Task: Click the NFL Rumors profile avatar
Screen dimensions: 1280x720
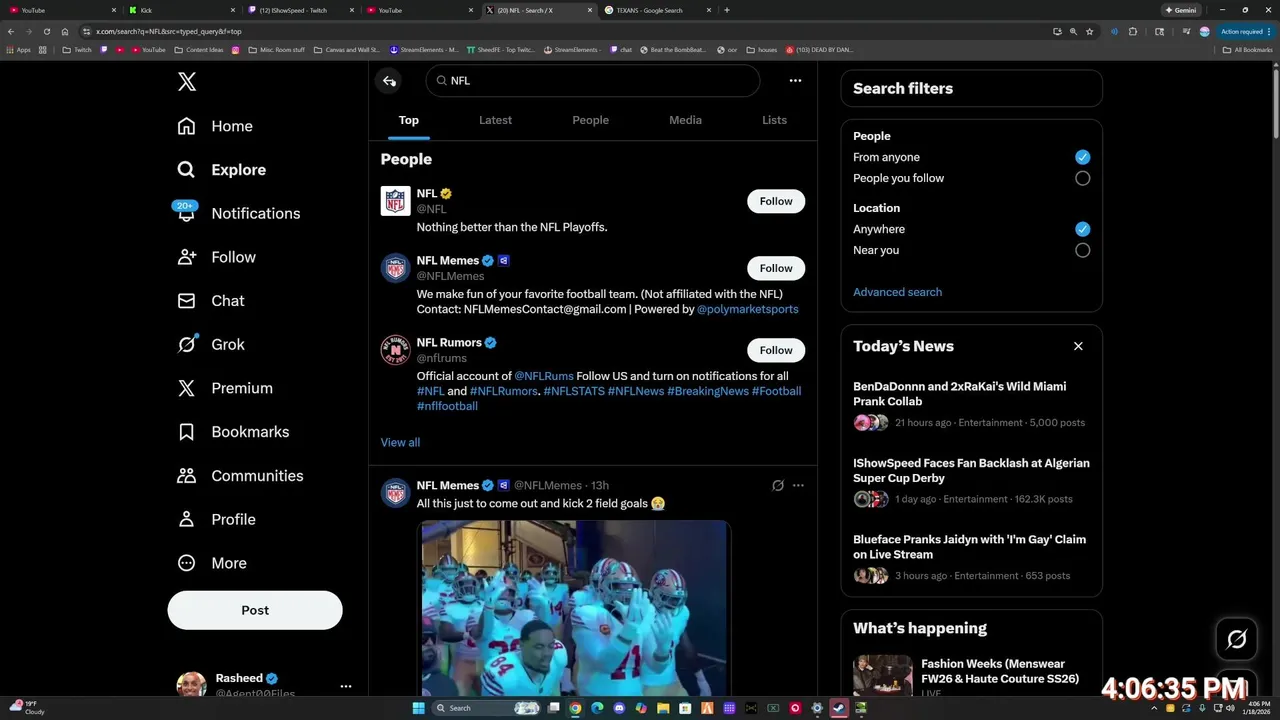Action: (x=396, y=350)
